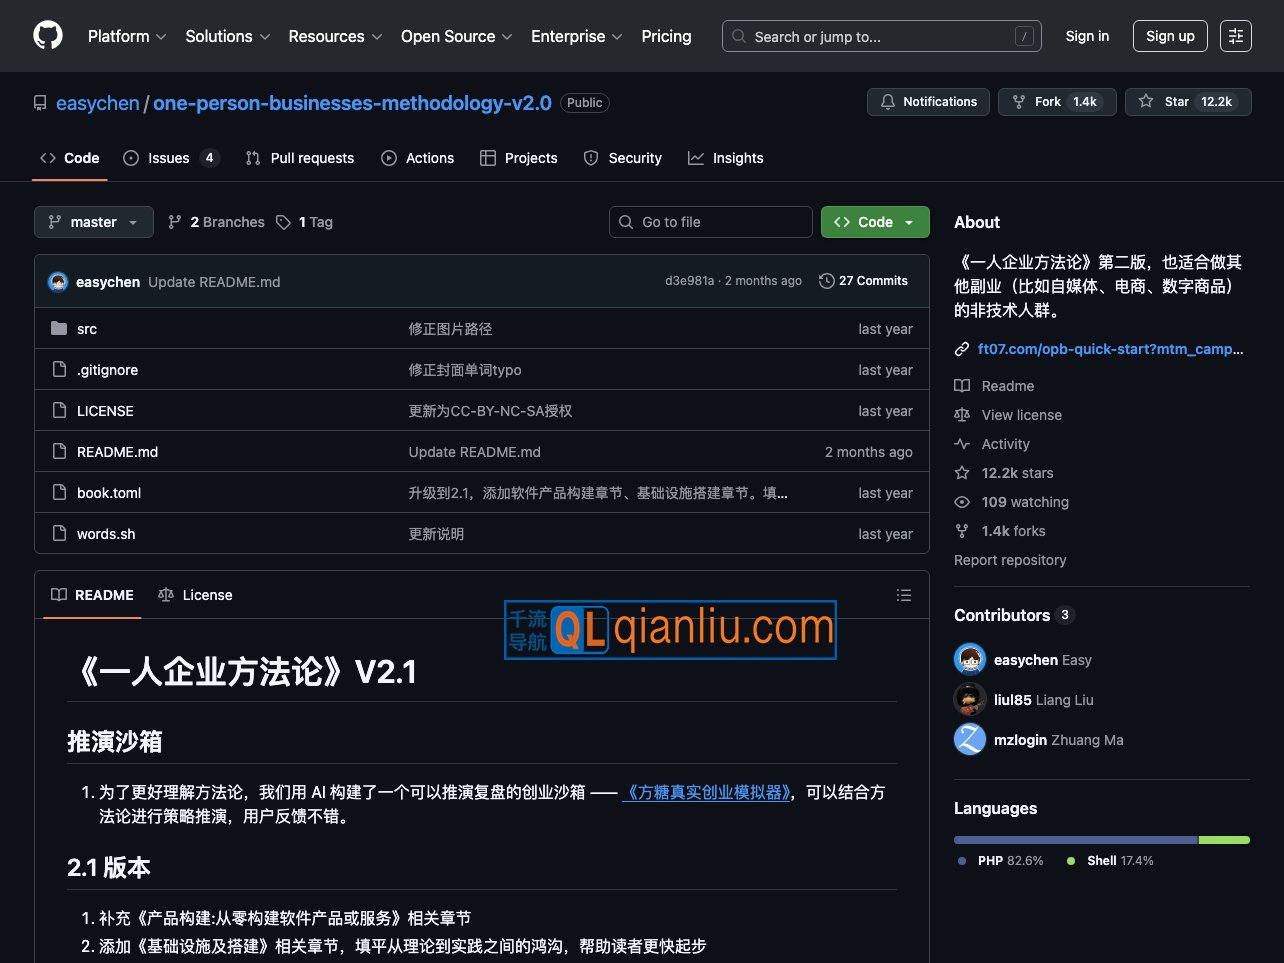The height and width of the screenshot is (963, 1284).
Task: Expand the Resources navigation menu
Action: point(334,36)
